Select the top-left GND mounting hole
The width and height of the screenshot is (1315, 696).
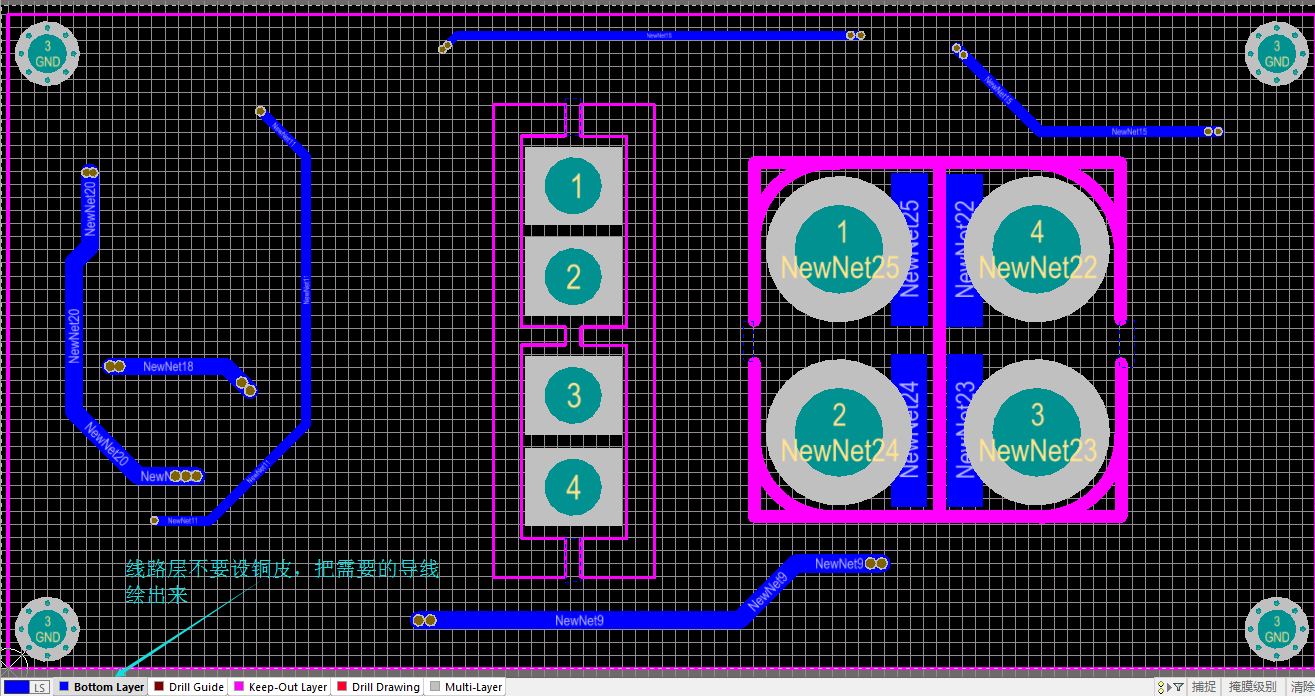[x=47, y=54]
